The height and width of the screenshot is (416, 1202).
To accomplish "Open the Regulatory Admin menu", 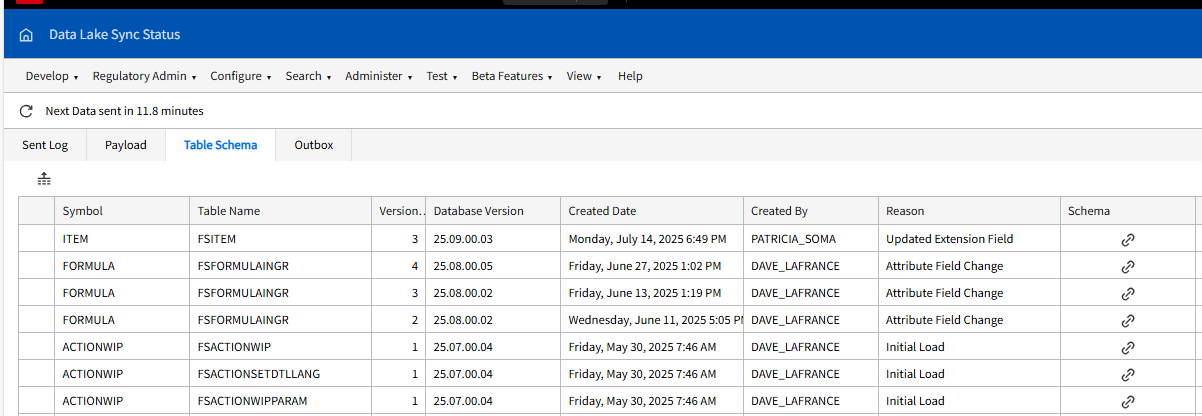I will 145,76.
